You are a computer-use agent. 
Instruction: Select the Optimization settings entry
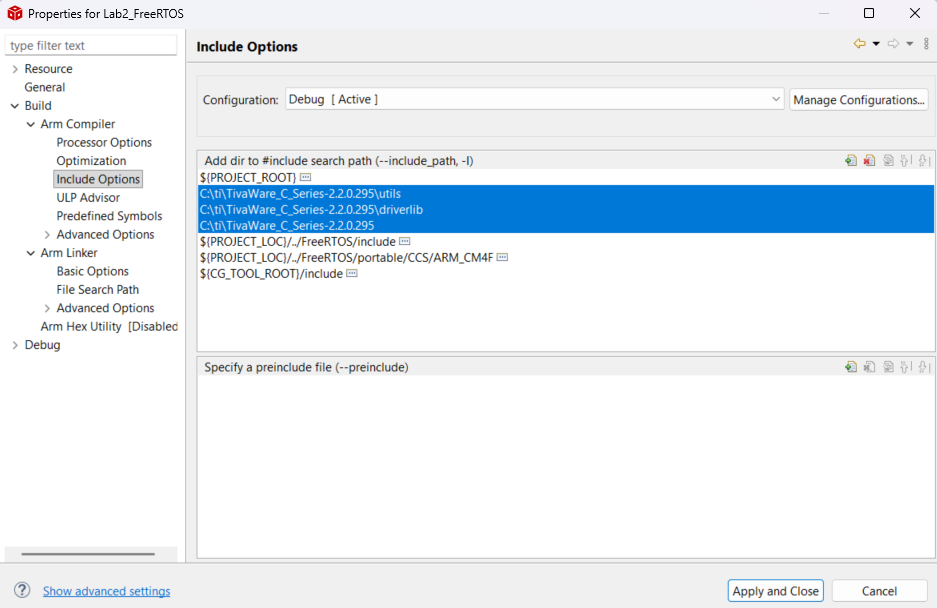click(93, 160)
